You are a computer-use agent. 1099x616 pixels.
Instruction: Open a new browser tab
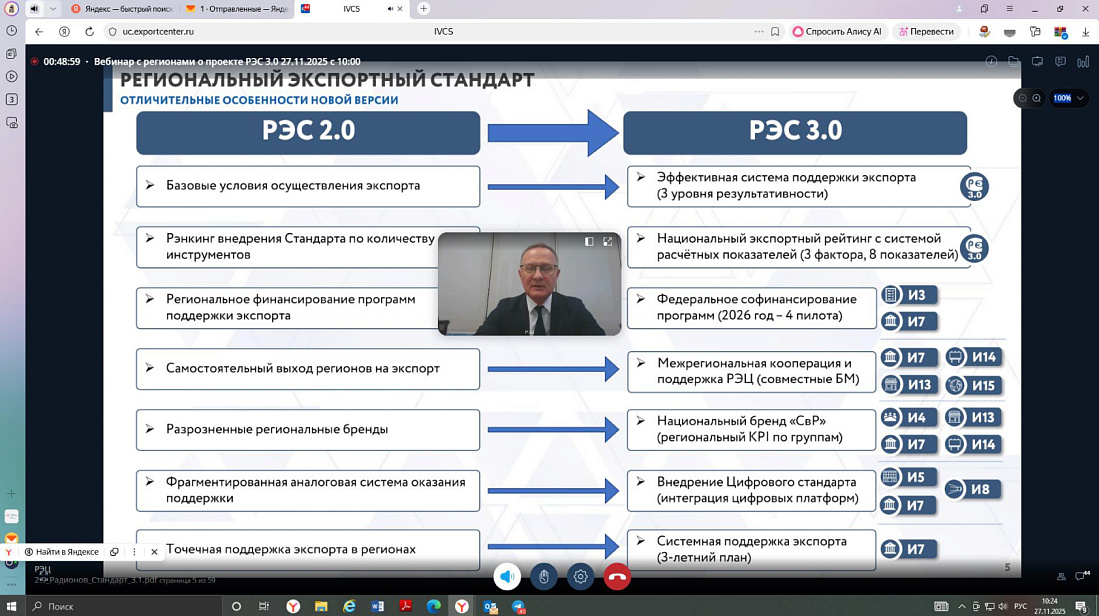424,9
